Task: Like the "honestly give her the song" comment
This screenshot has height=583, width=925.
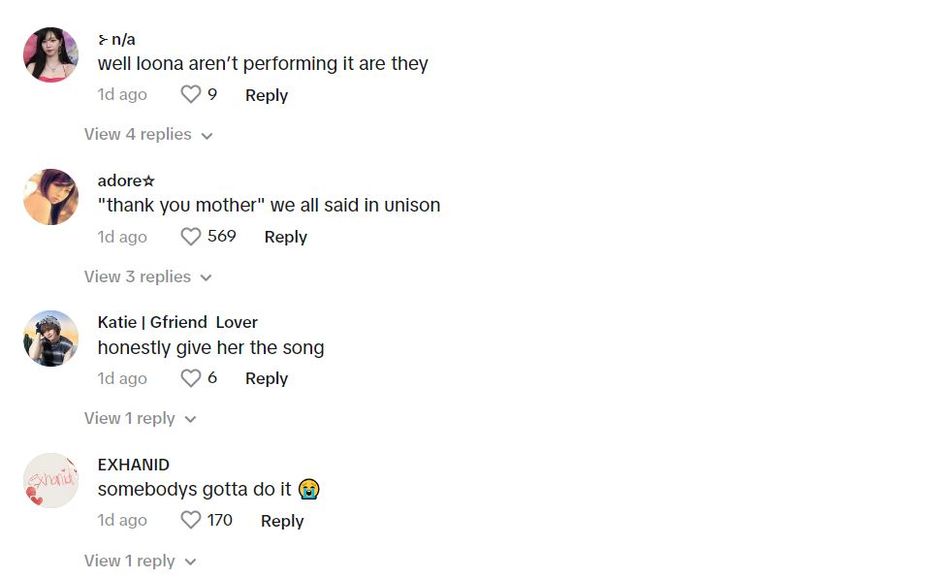Action: coord(190,378)
